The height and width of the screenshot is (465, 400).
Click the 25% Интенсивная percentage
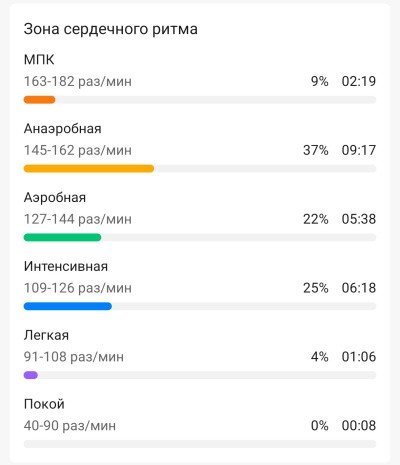tap(316, 288)
